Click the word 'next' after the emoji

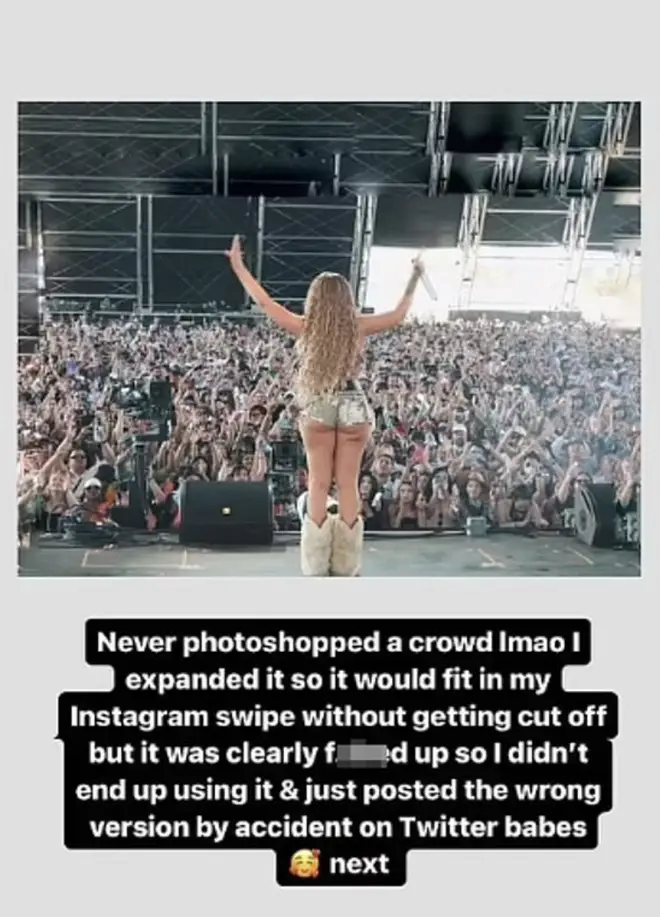[x=359, y=864]
